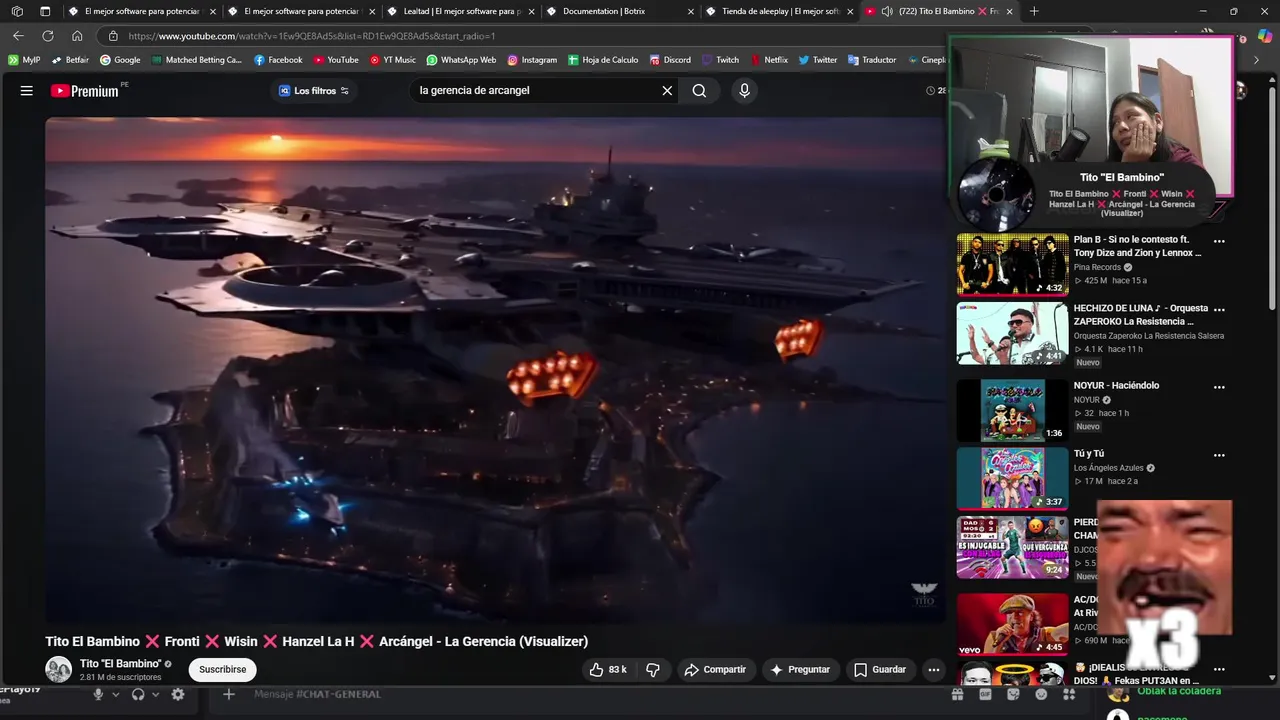Open the AC/DC video thumbnail
This screenshot has height=720, width=1280.
tap(1012, 625)
